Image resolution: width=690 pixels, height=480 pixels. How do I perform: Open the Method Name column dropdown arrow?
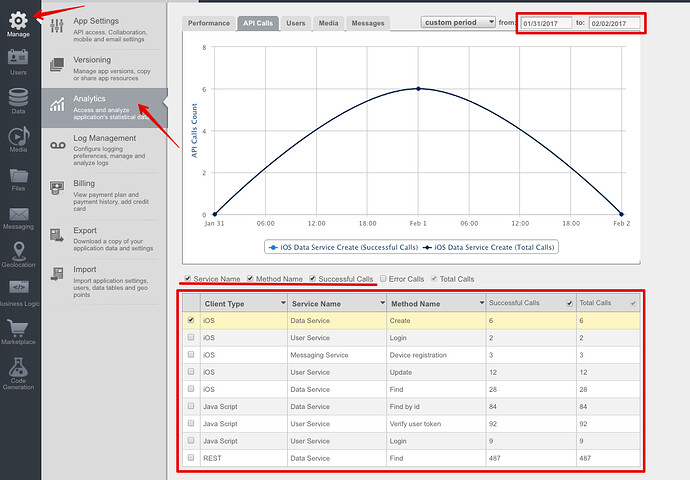click(x=482, y=303)
